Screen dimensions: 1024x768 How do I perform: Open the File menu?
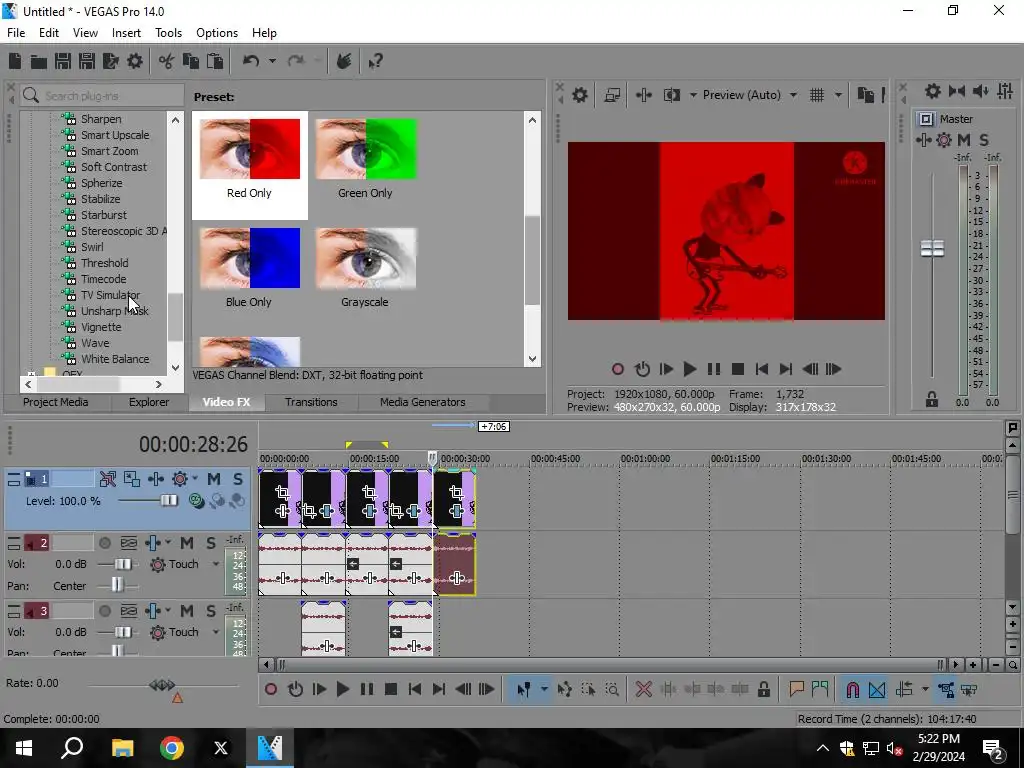pyautogui.click(x=16, y=33)
